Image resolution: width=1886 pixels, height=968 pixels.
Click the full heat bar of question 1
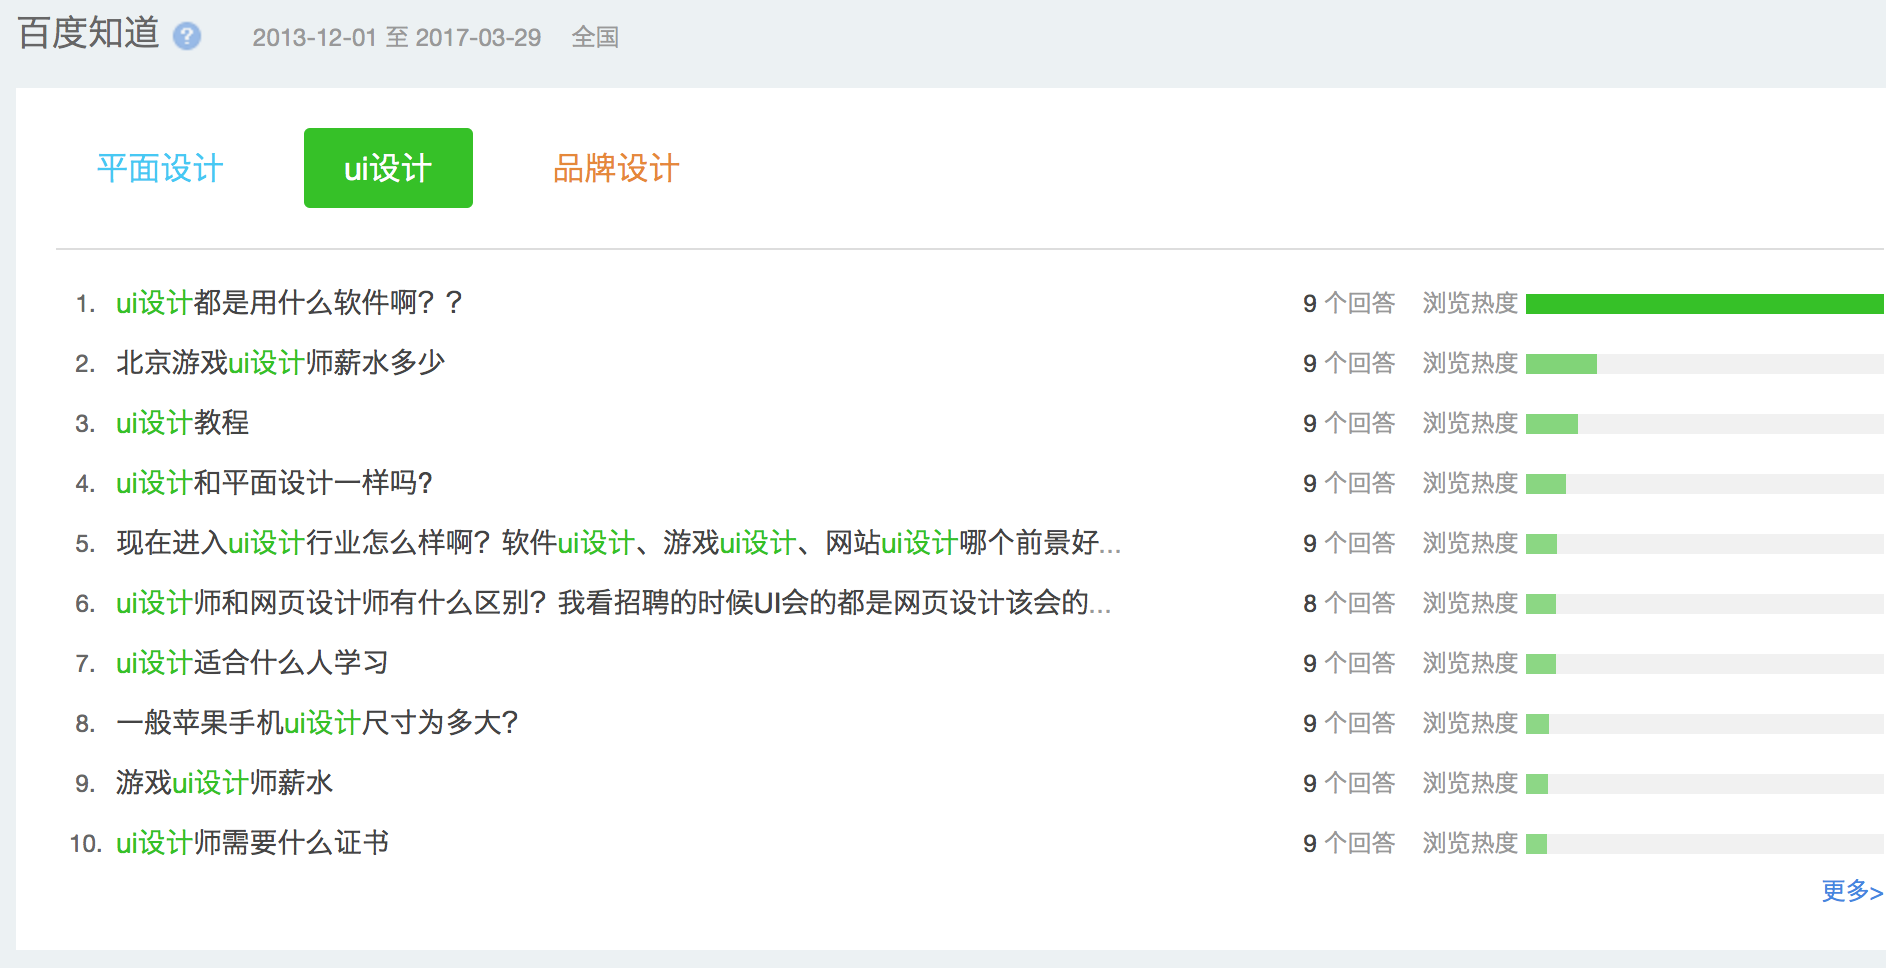point(1704,304)
